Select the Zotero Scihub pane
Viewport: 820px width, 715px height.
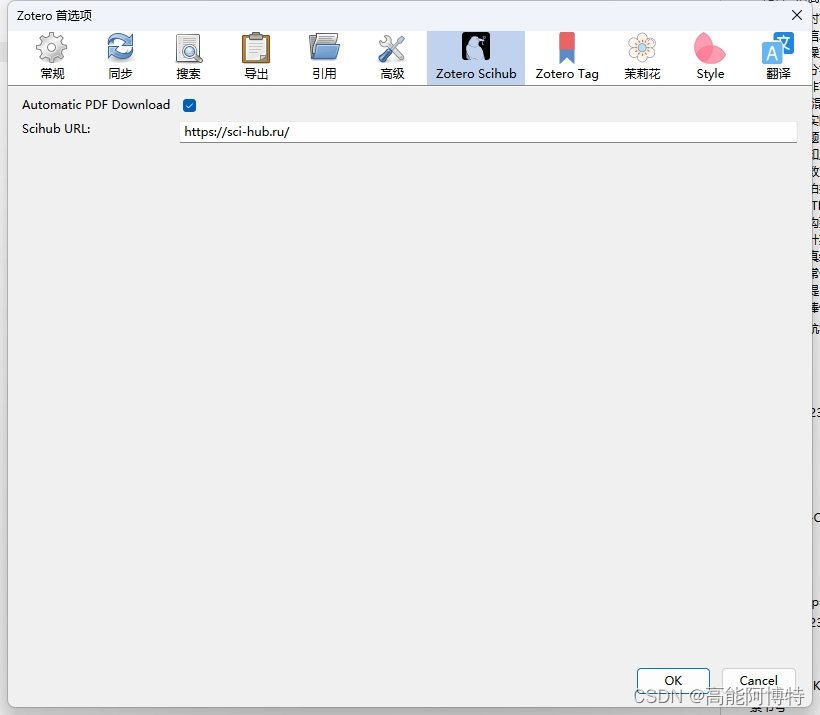476,57
